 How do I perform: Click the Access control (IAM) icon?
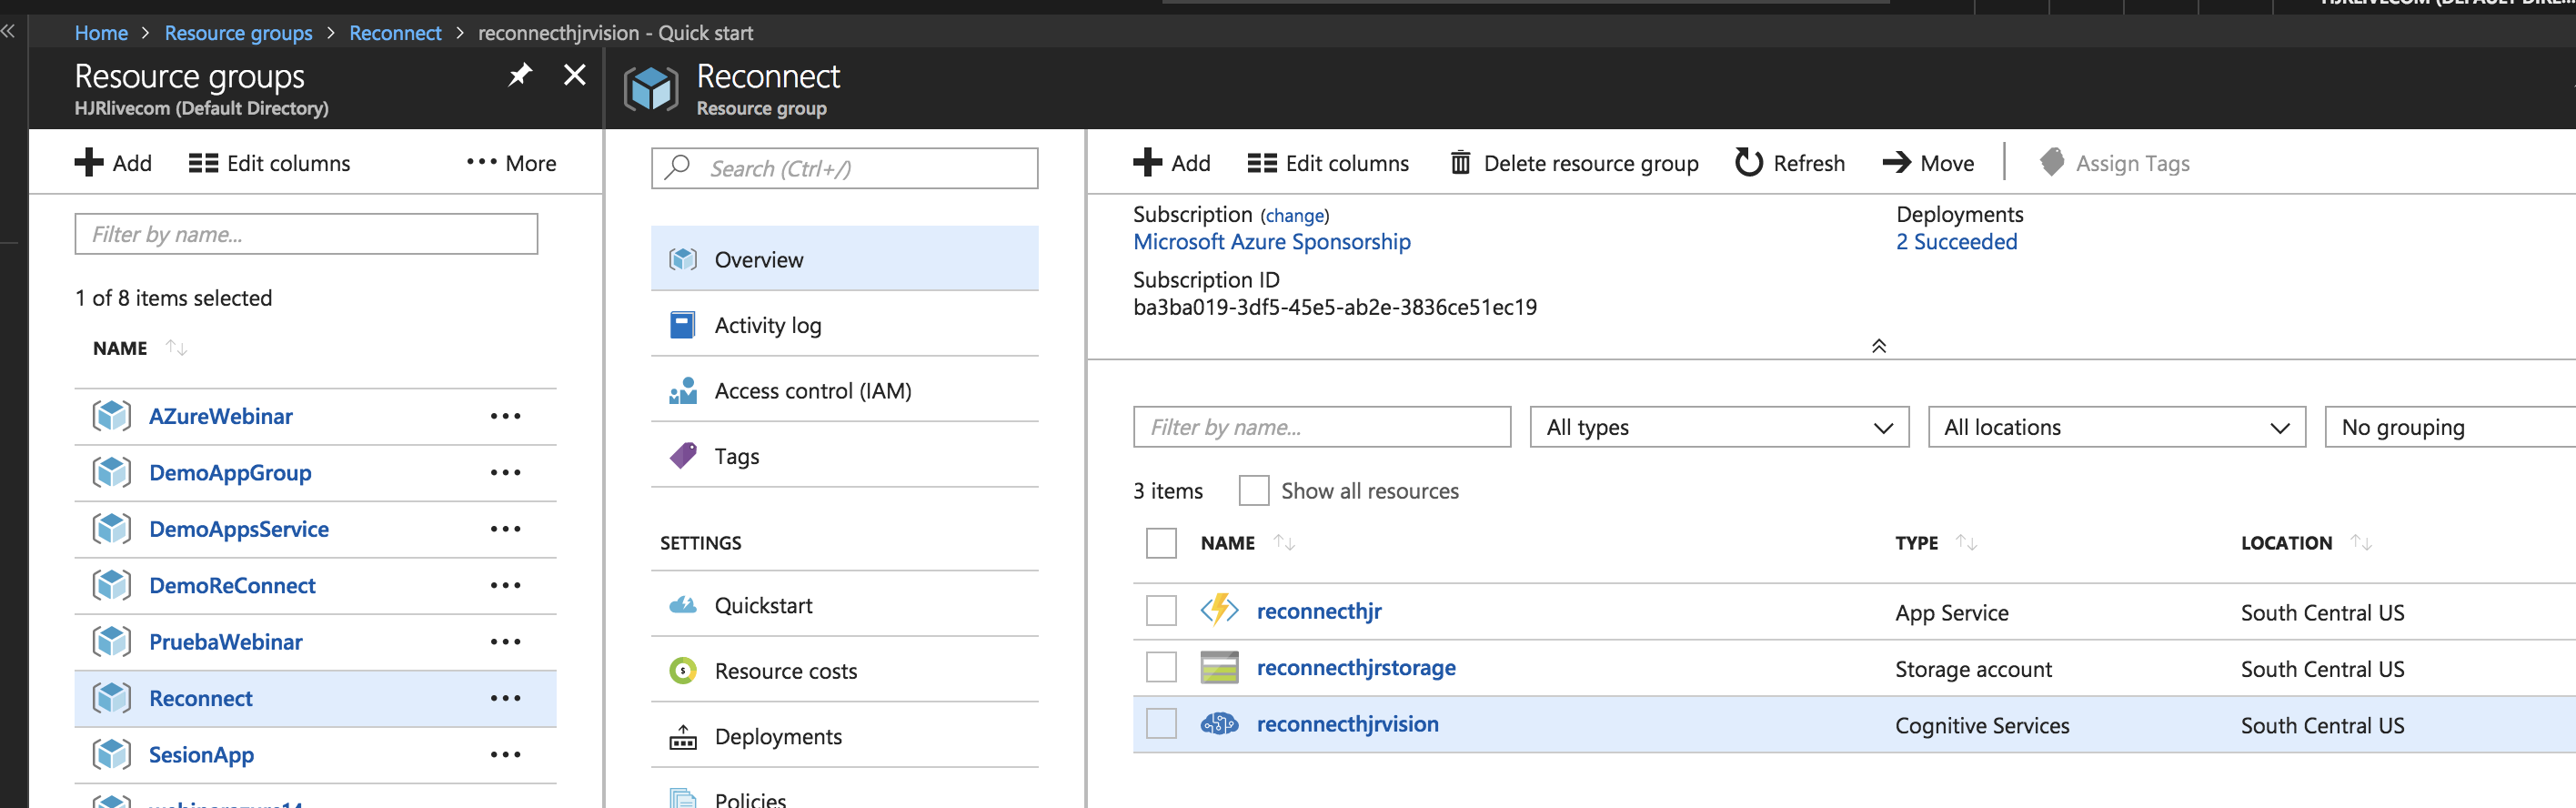[x=683, y=390]
